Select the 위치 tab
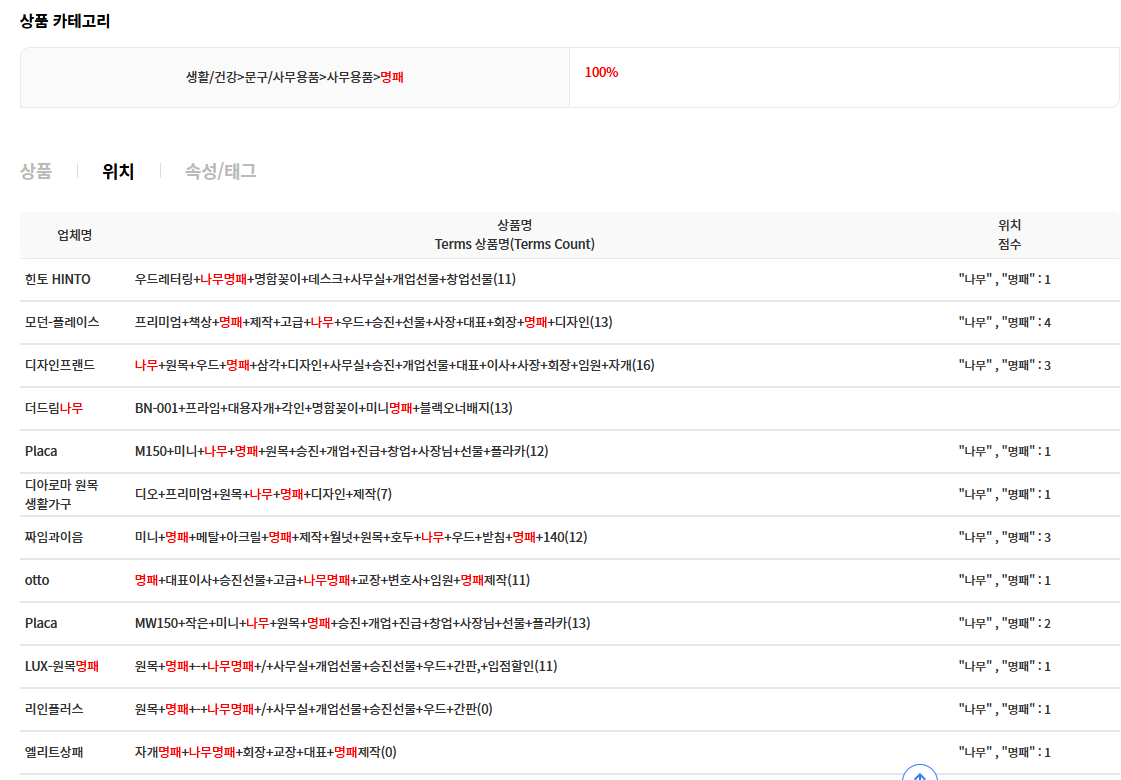Screen dimensions: 1121x780 (118, 172)
